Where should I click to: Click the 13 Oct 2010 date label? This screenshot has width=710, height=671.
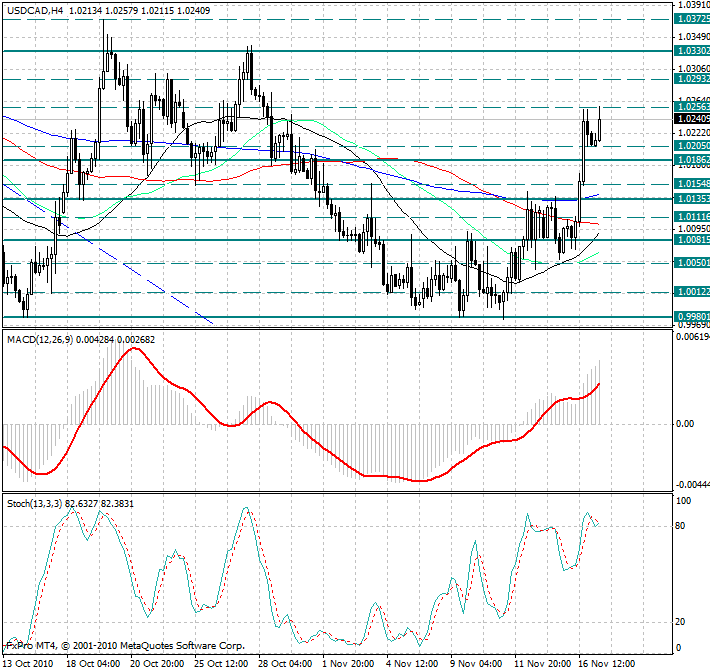pyautogui.click(x=29, y=663)
